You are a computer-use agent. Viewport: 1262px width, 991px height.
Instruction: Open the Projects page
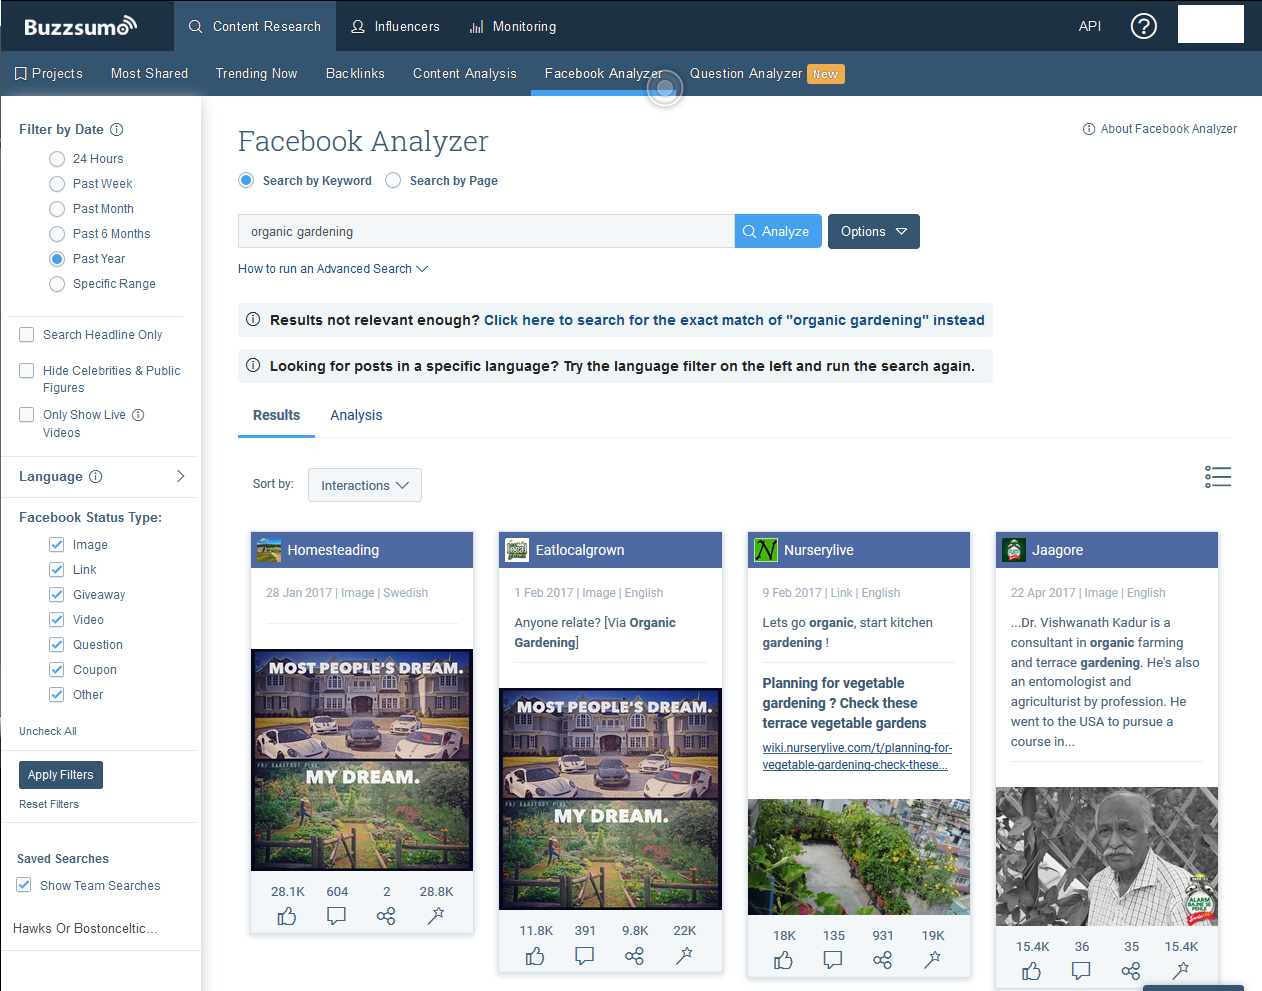coord(48,73)
